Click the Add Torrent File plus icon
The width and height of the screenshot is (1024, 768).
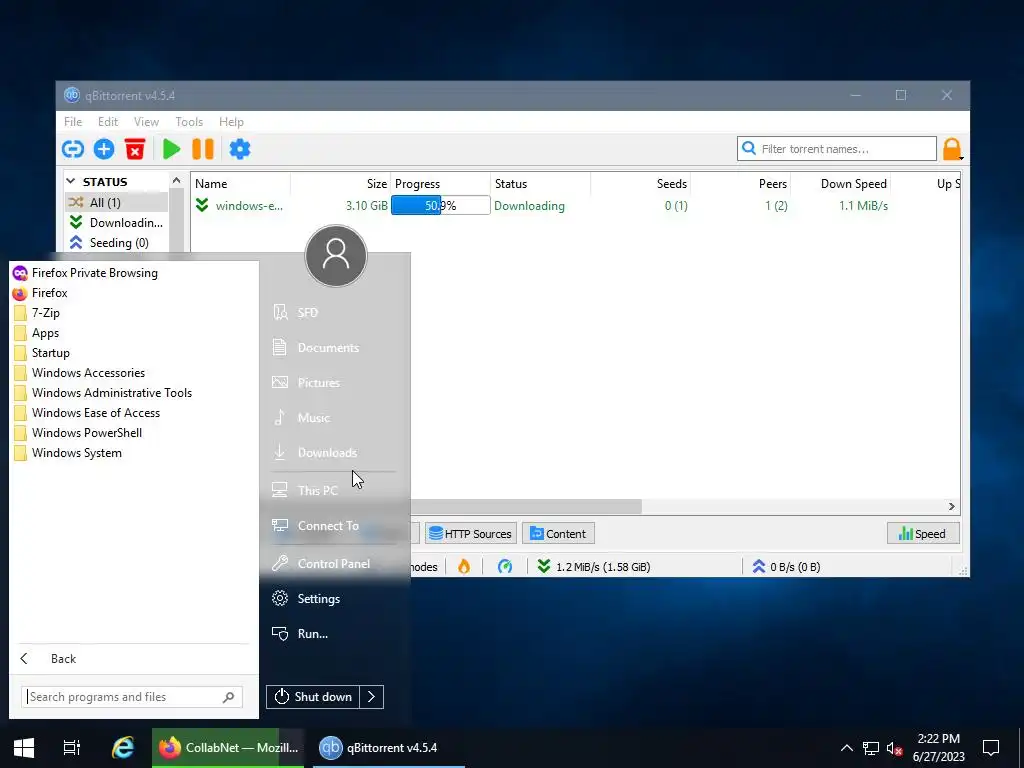point(104,149)
